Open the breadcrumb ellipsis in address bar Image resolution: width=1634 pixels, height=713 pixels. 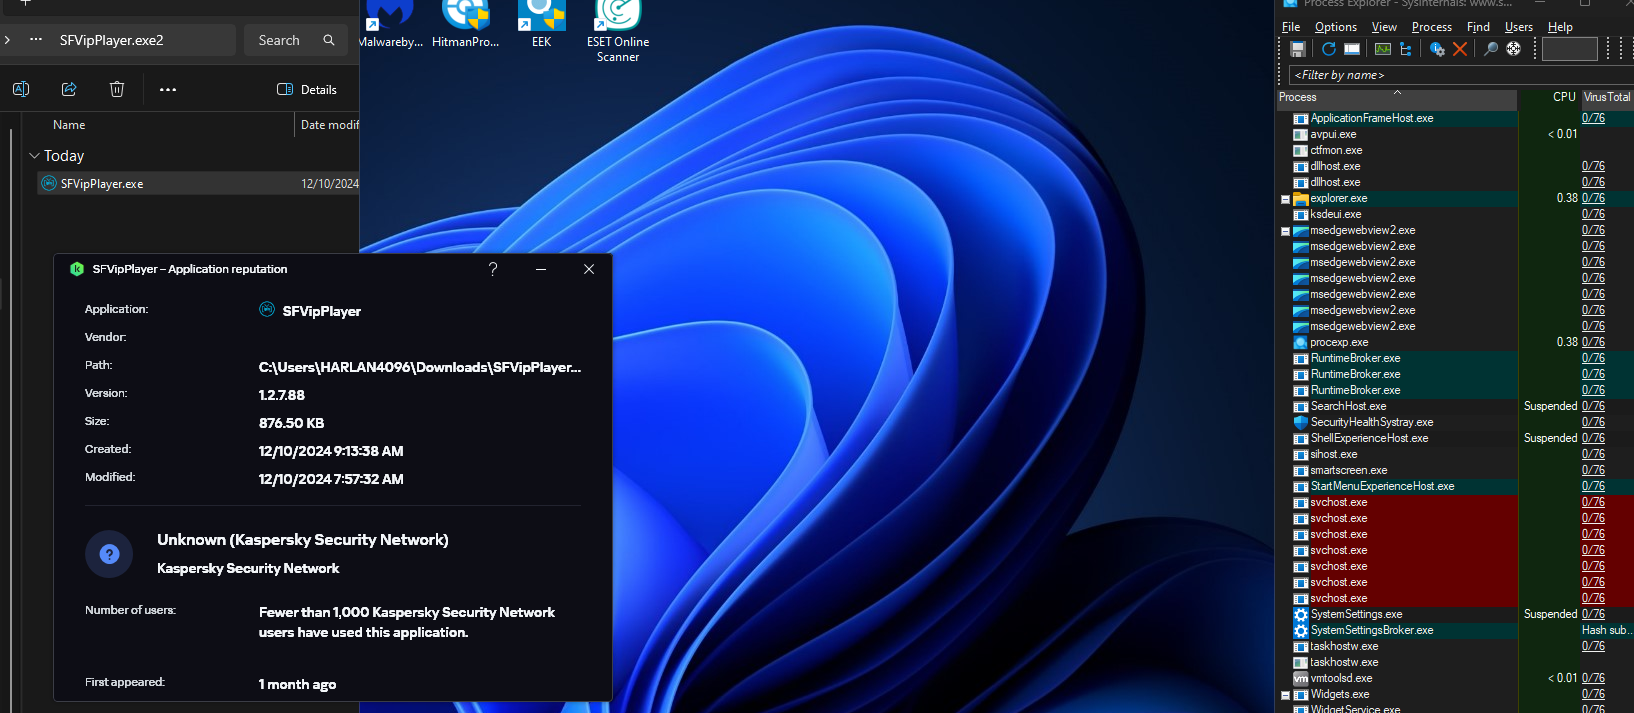36,40
